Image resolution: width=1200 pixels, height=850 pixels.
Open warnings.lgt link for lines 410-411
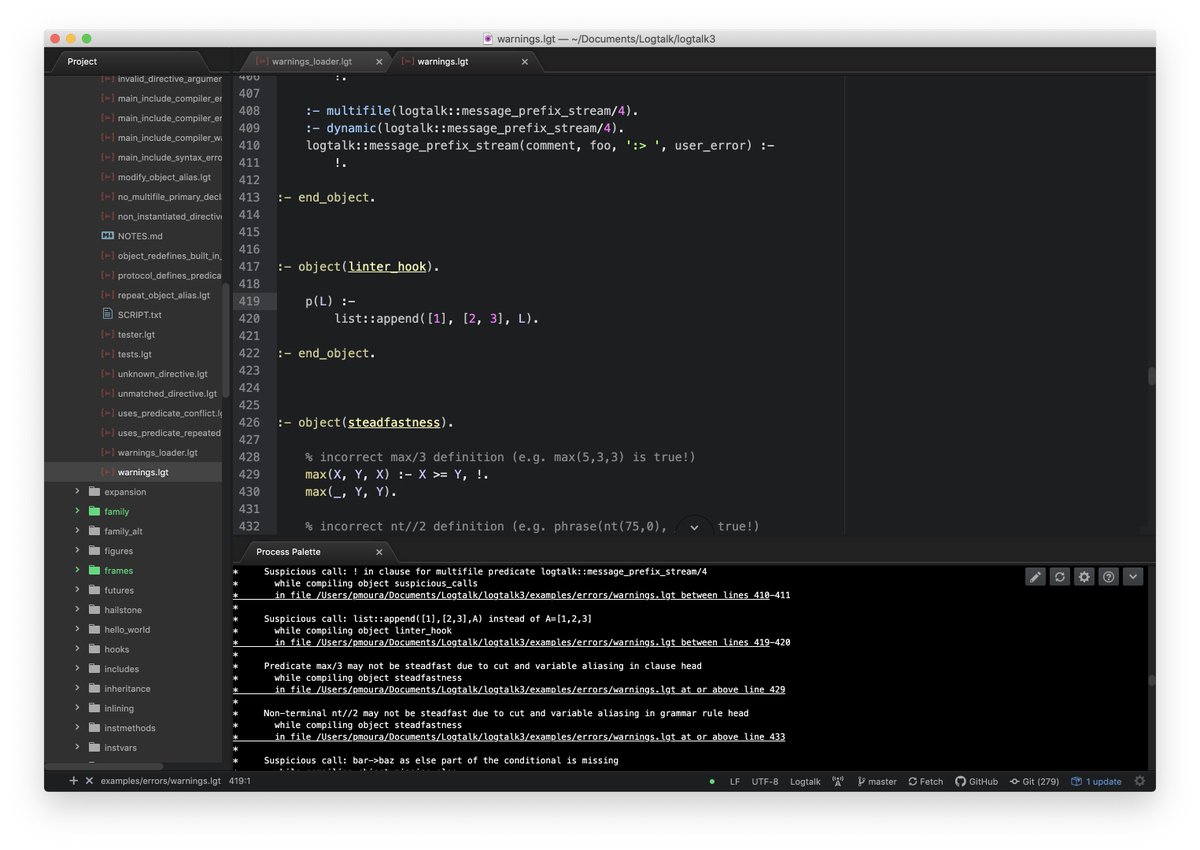pos(532,595)
